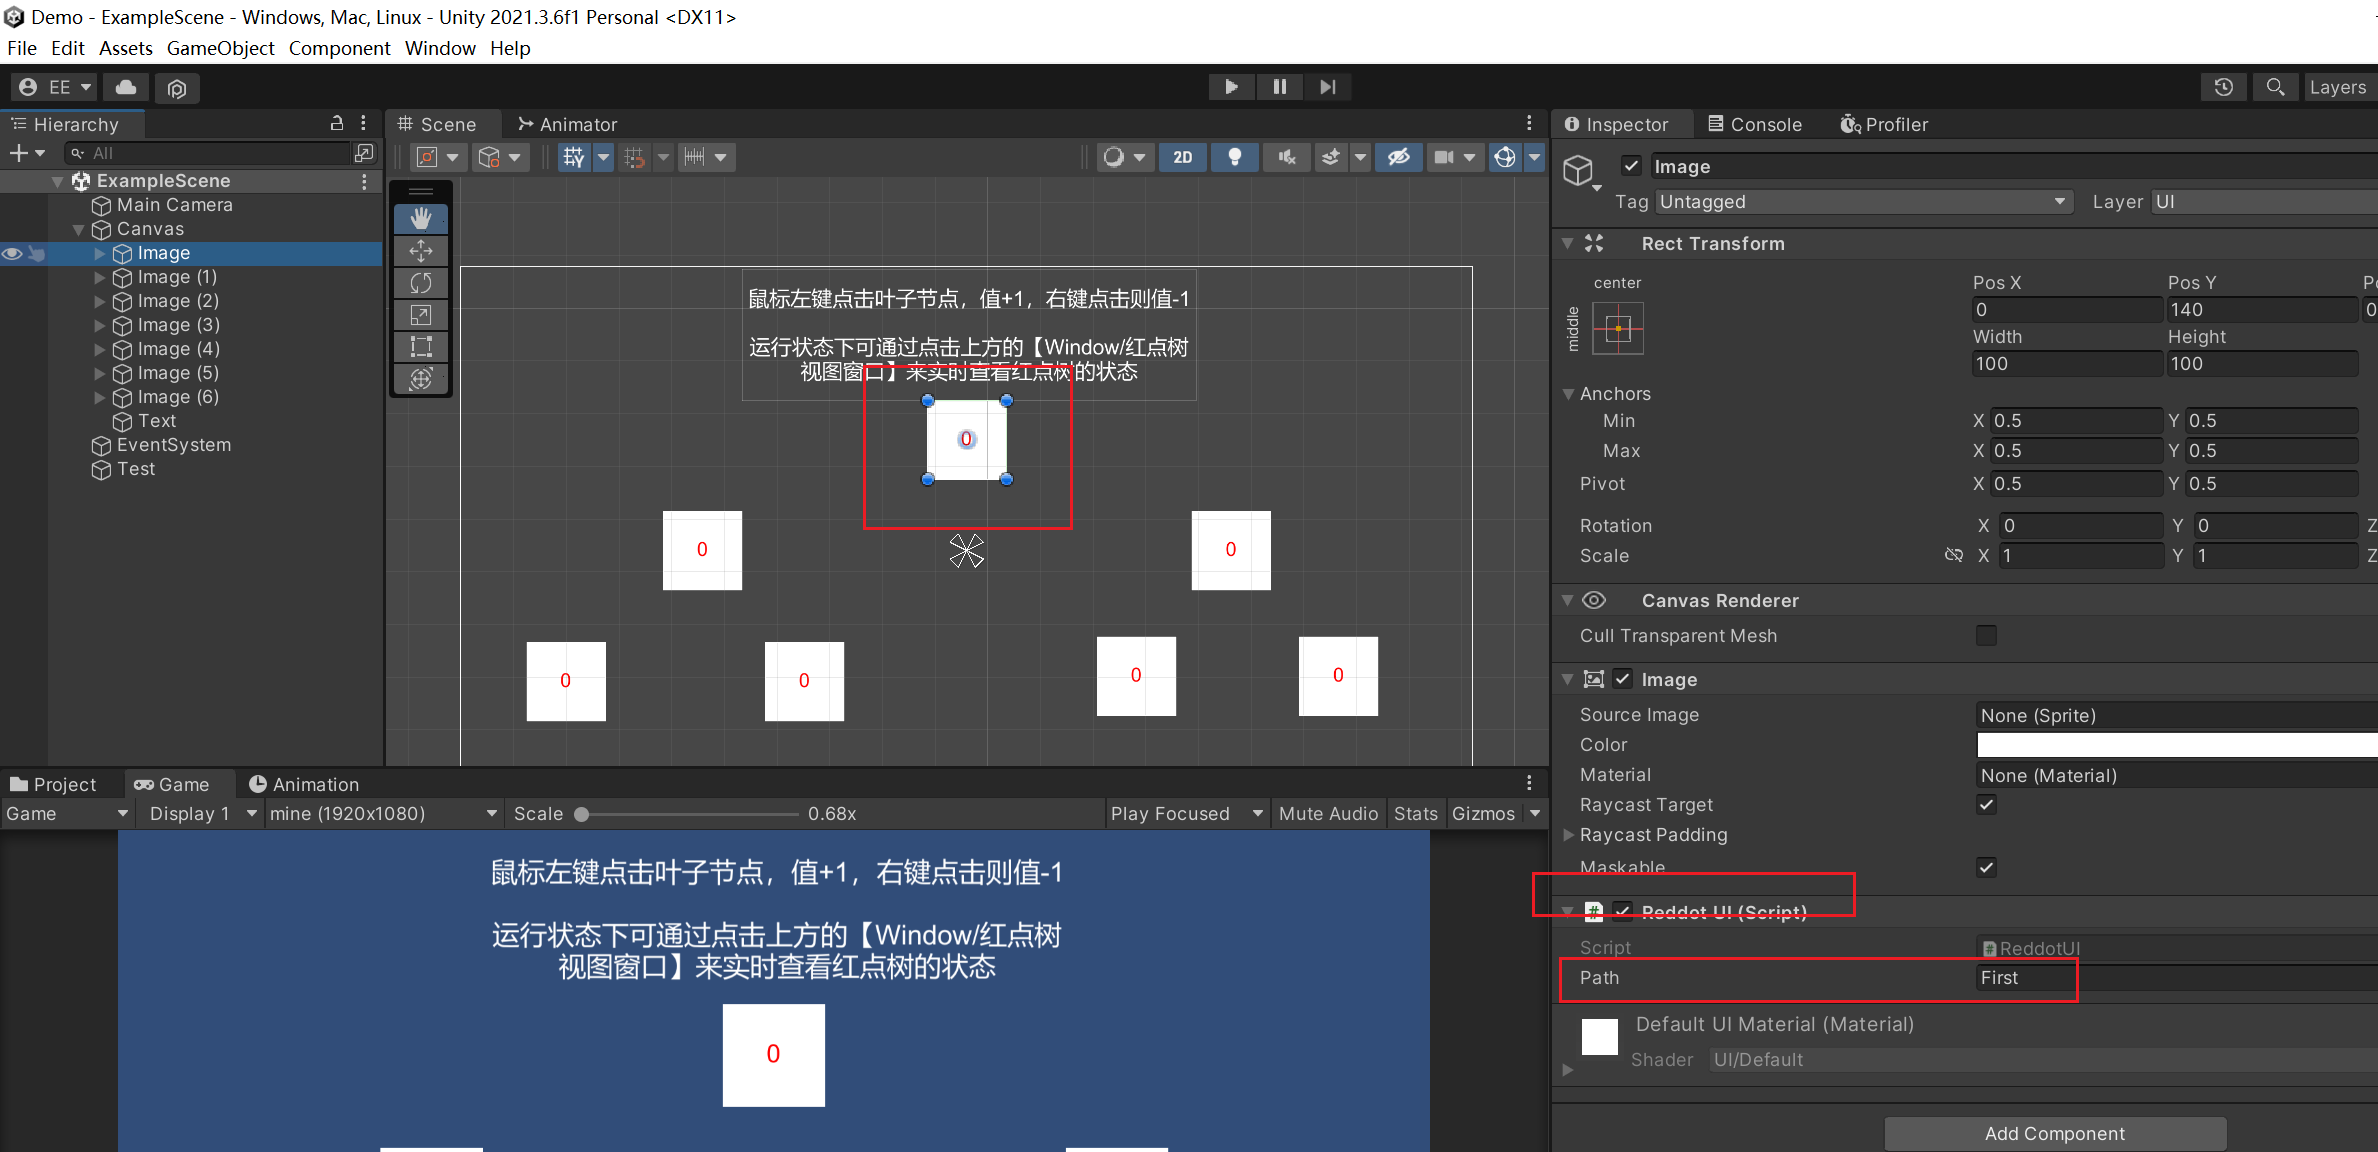2378x1152 pixels.
Task: Select the Move tool in Scene toolbar
Action: pyautogui.click(x=421, y=251)
